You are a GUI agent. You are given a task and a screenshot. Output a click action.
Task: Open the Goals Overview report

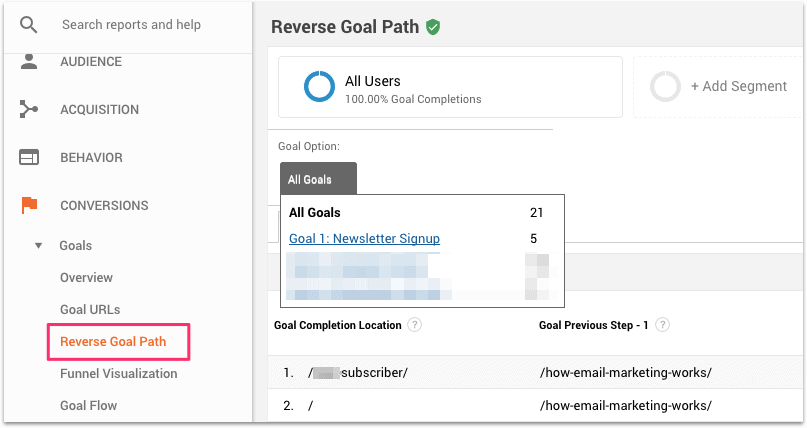pyautogui.click(x=86, y=277)
